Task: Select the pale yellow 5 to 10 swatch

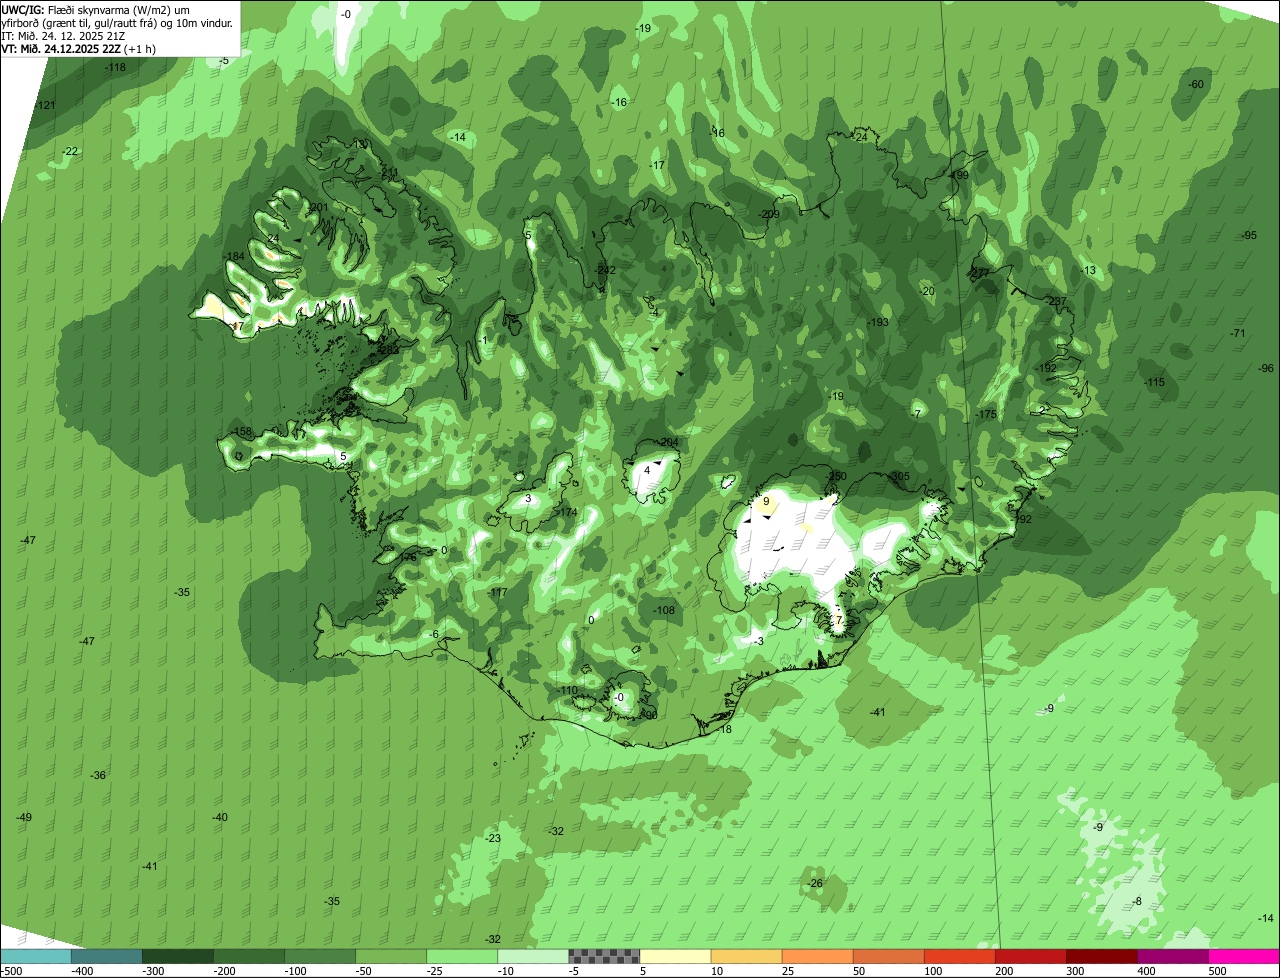Action: 675,956
